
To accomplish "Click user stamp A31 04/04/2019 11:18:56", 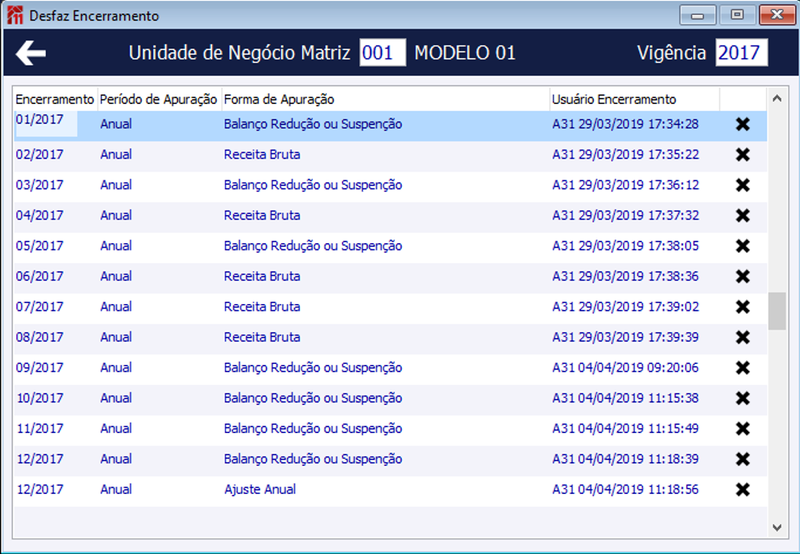I will [x=625, y=489].
